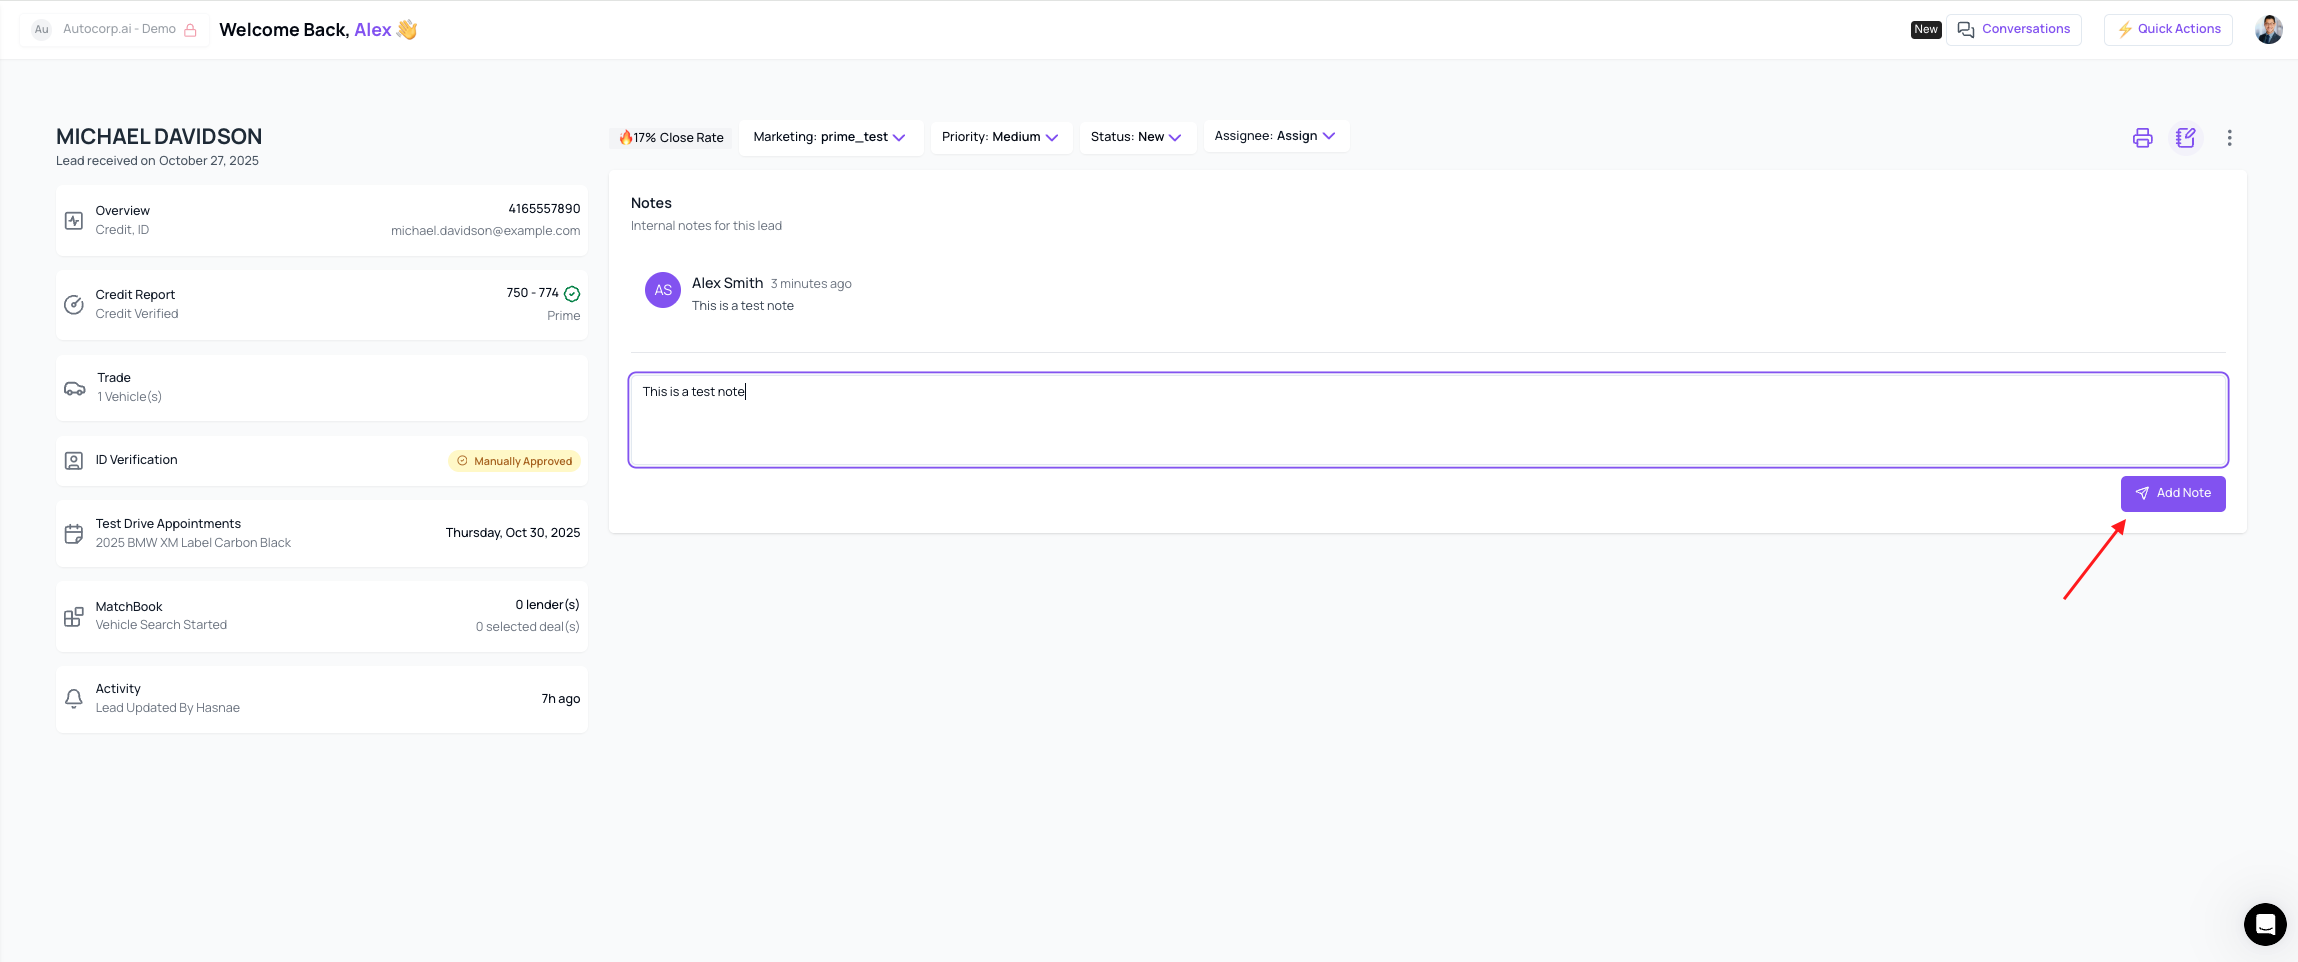Open the Assignee dropdown
The width and height of the screenshot is (2298, 962).
coord(1275,136)
